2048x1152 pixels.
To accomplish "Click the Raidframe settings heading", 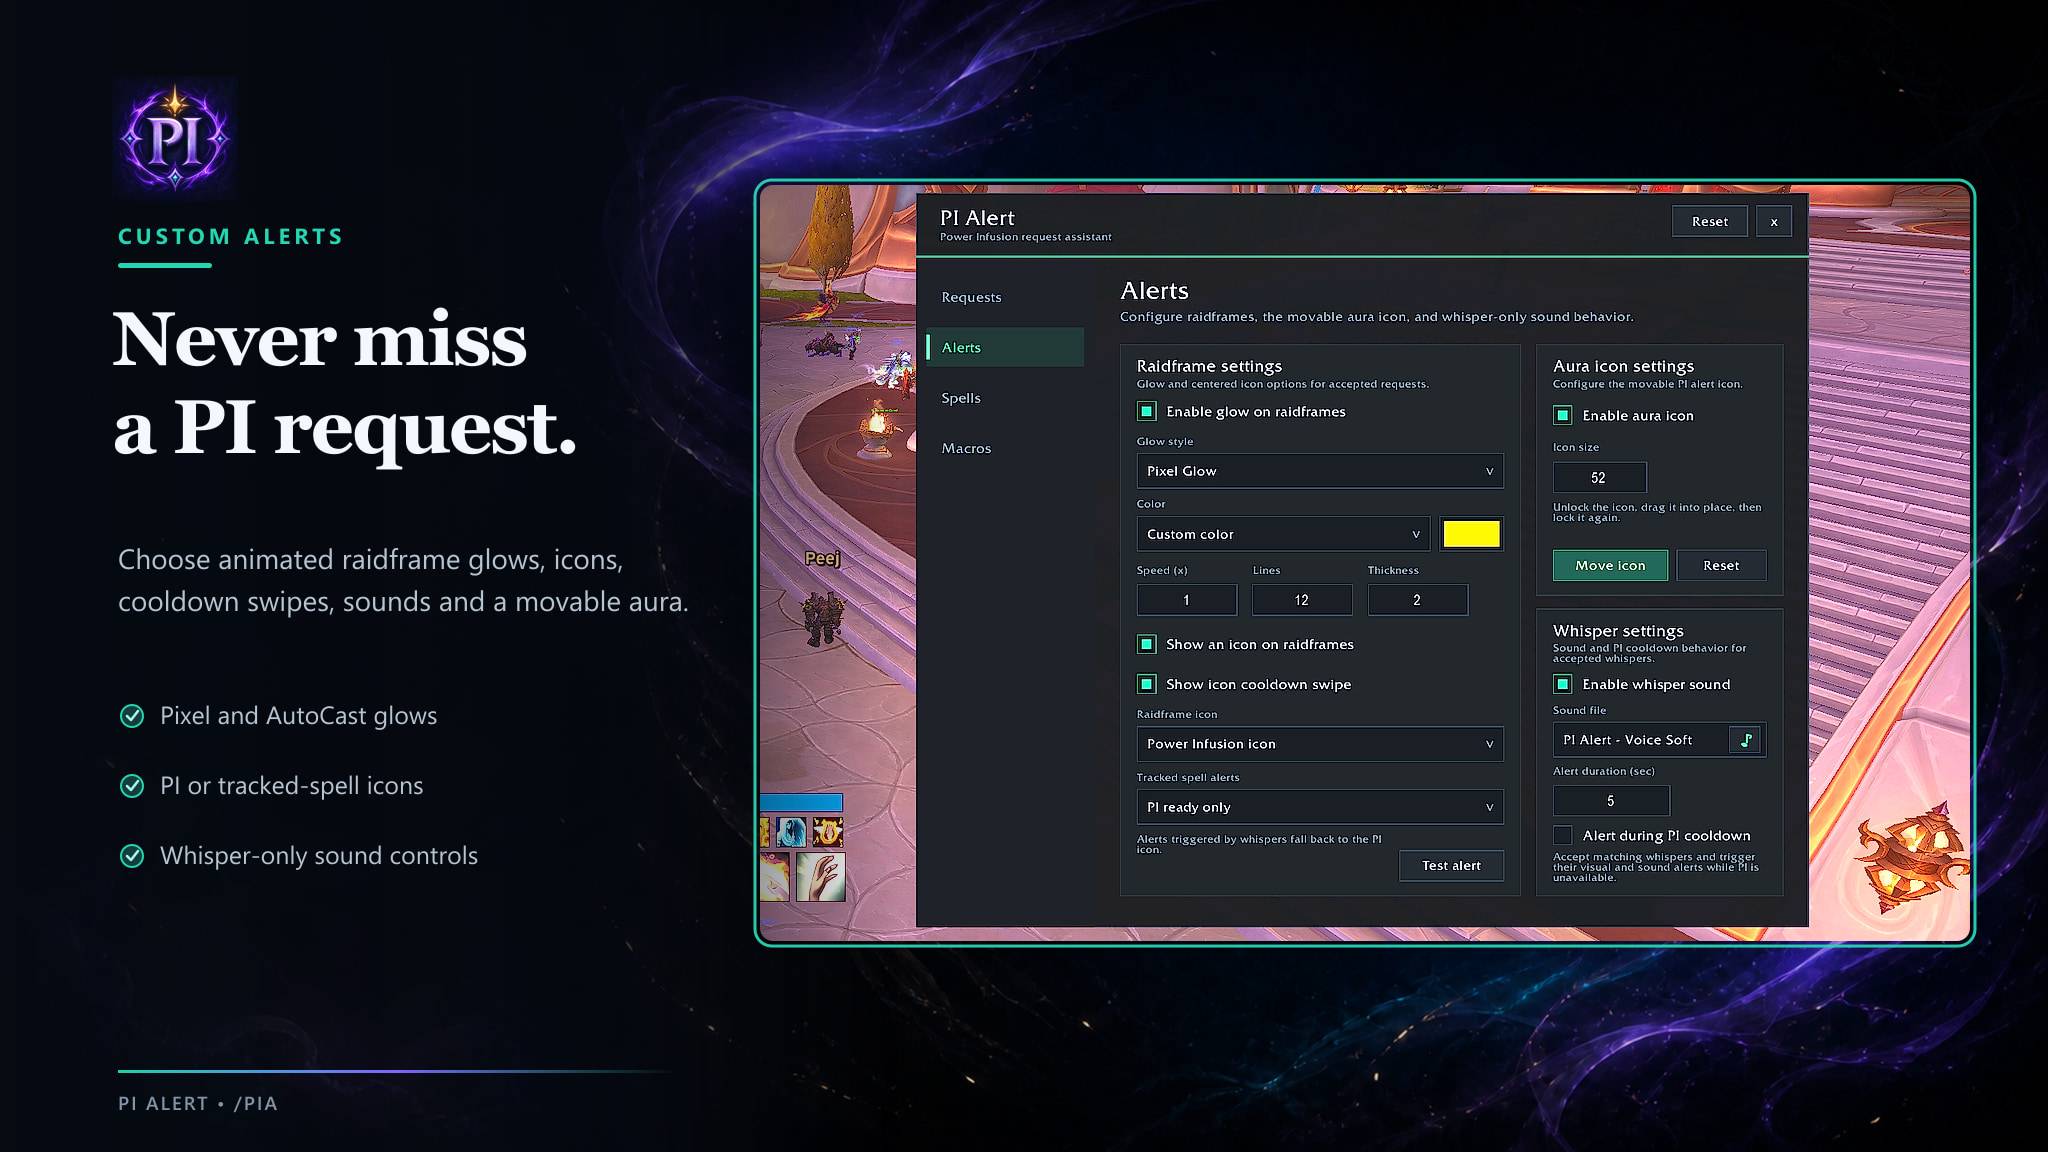I will (x=1209, y=366).
